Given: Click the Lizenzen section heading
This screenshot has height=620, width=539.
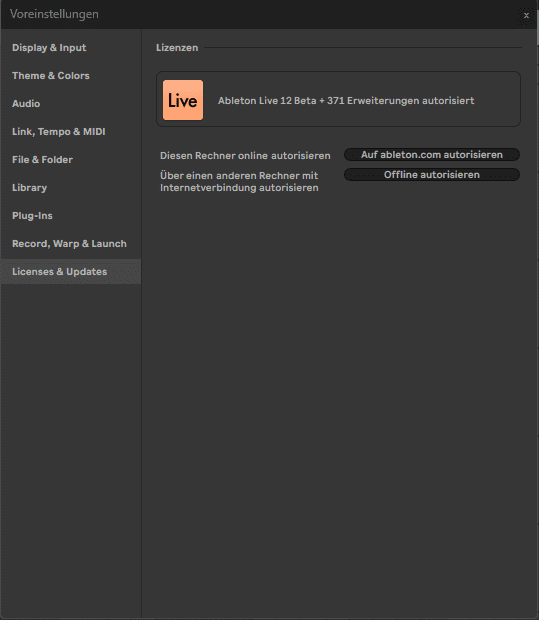Looking at the screenshot, I should tap(177, 48).
